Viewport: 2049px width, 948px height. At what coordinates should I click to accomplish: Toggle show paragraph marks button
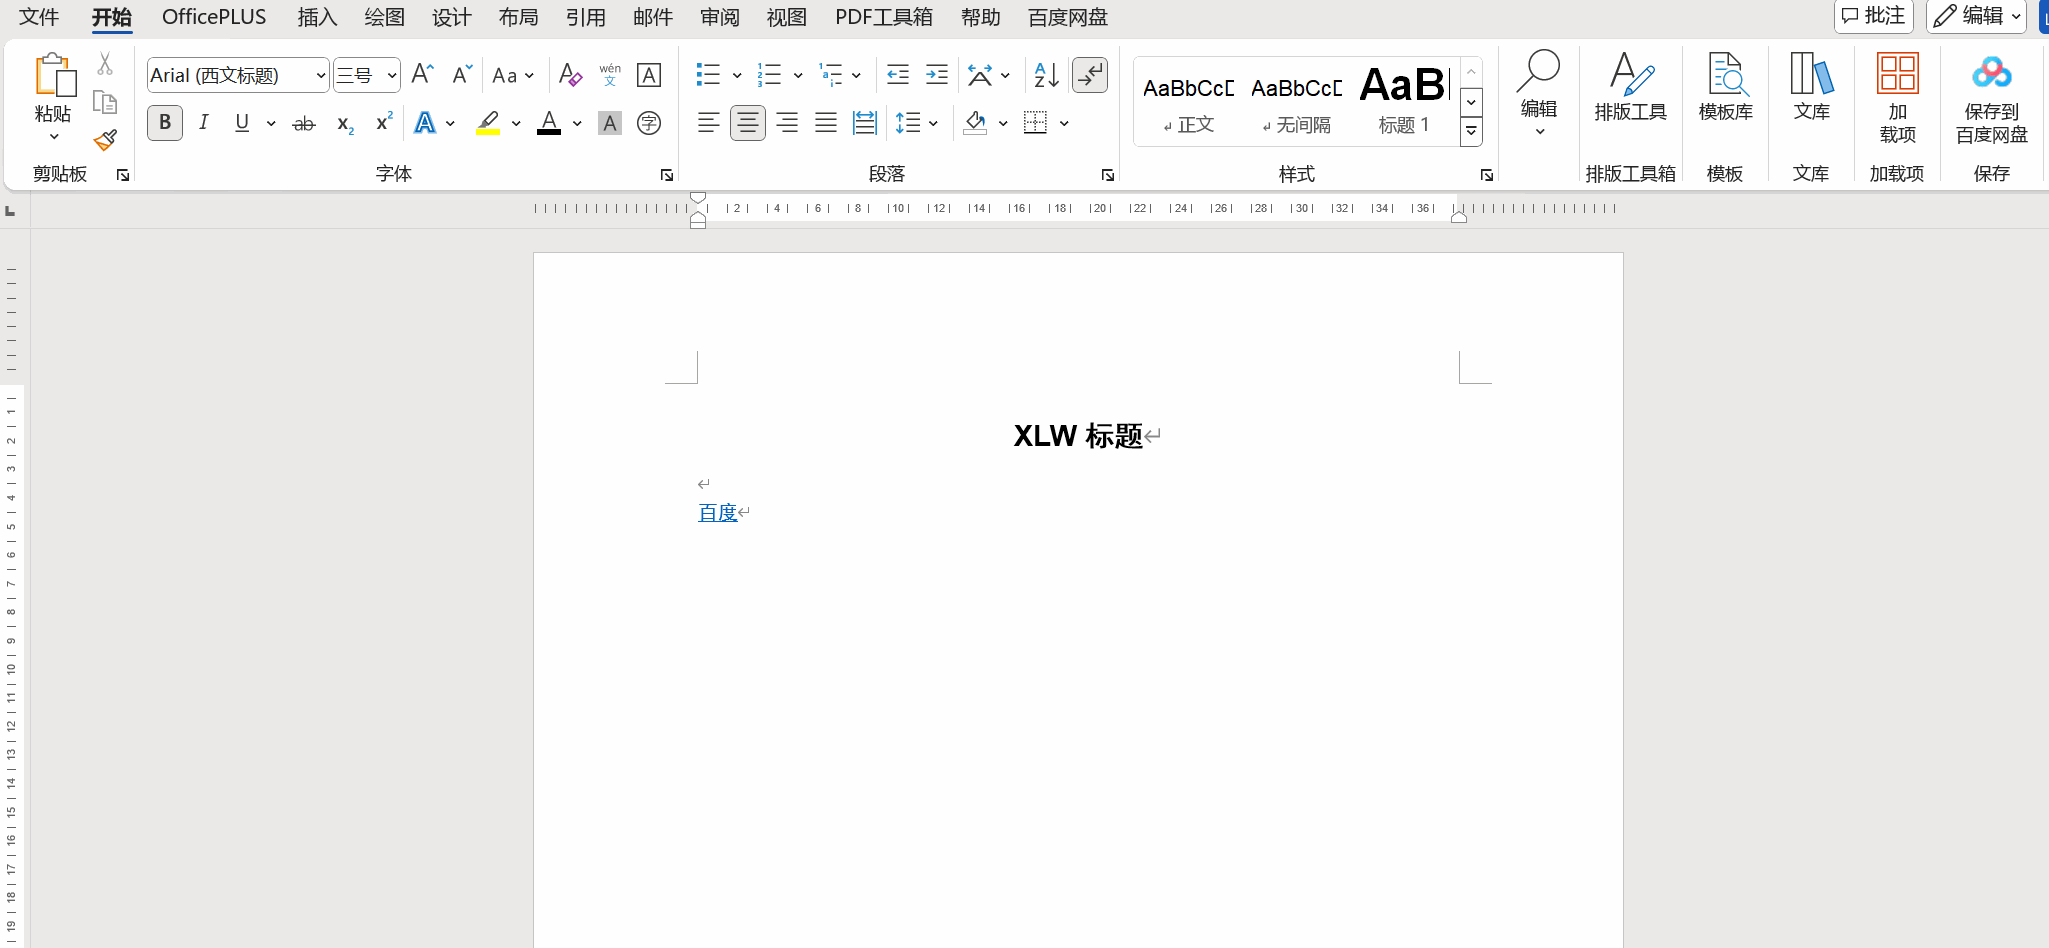pos(1089,75)
